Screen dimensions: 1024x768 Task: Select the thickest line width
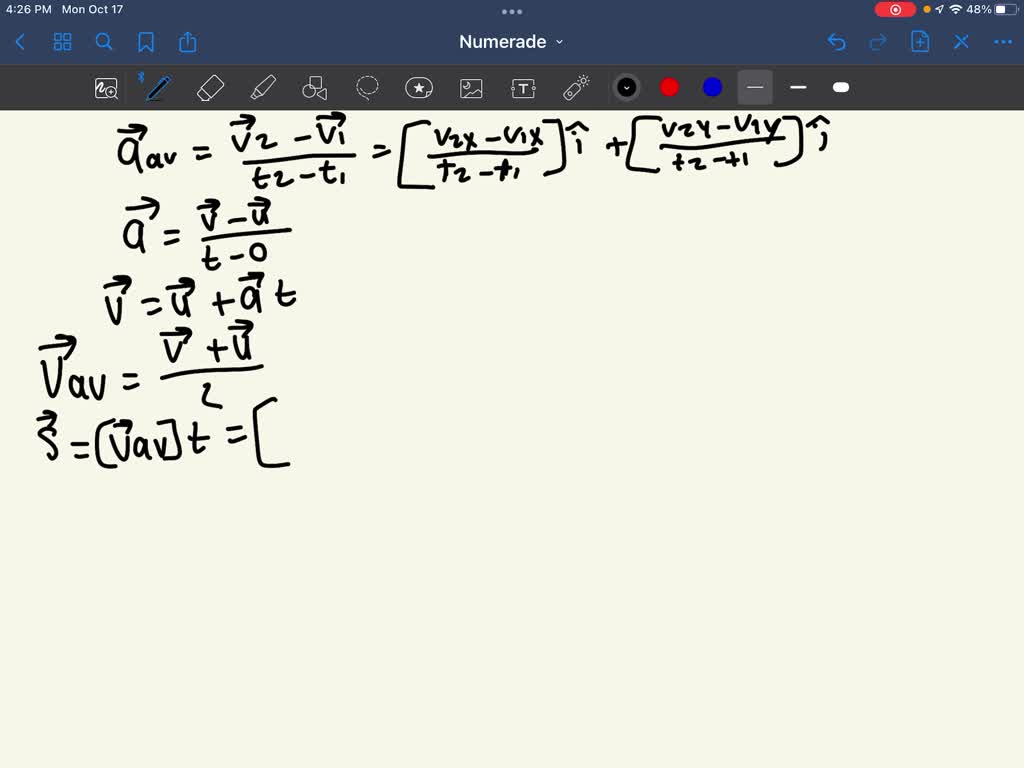[x=840, y=87]
